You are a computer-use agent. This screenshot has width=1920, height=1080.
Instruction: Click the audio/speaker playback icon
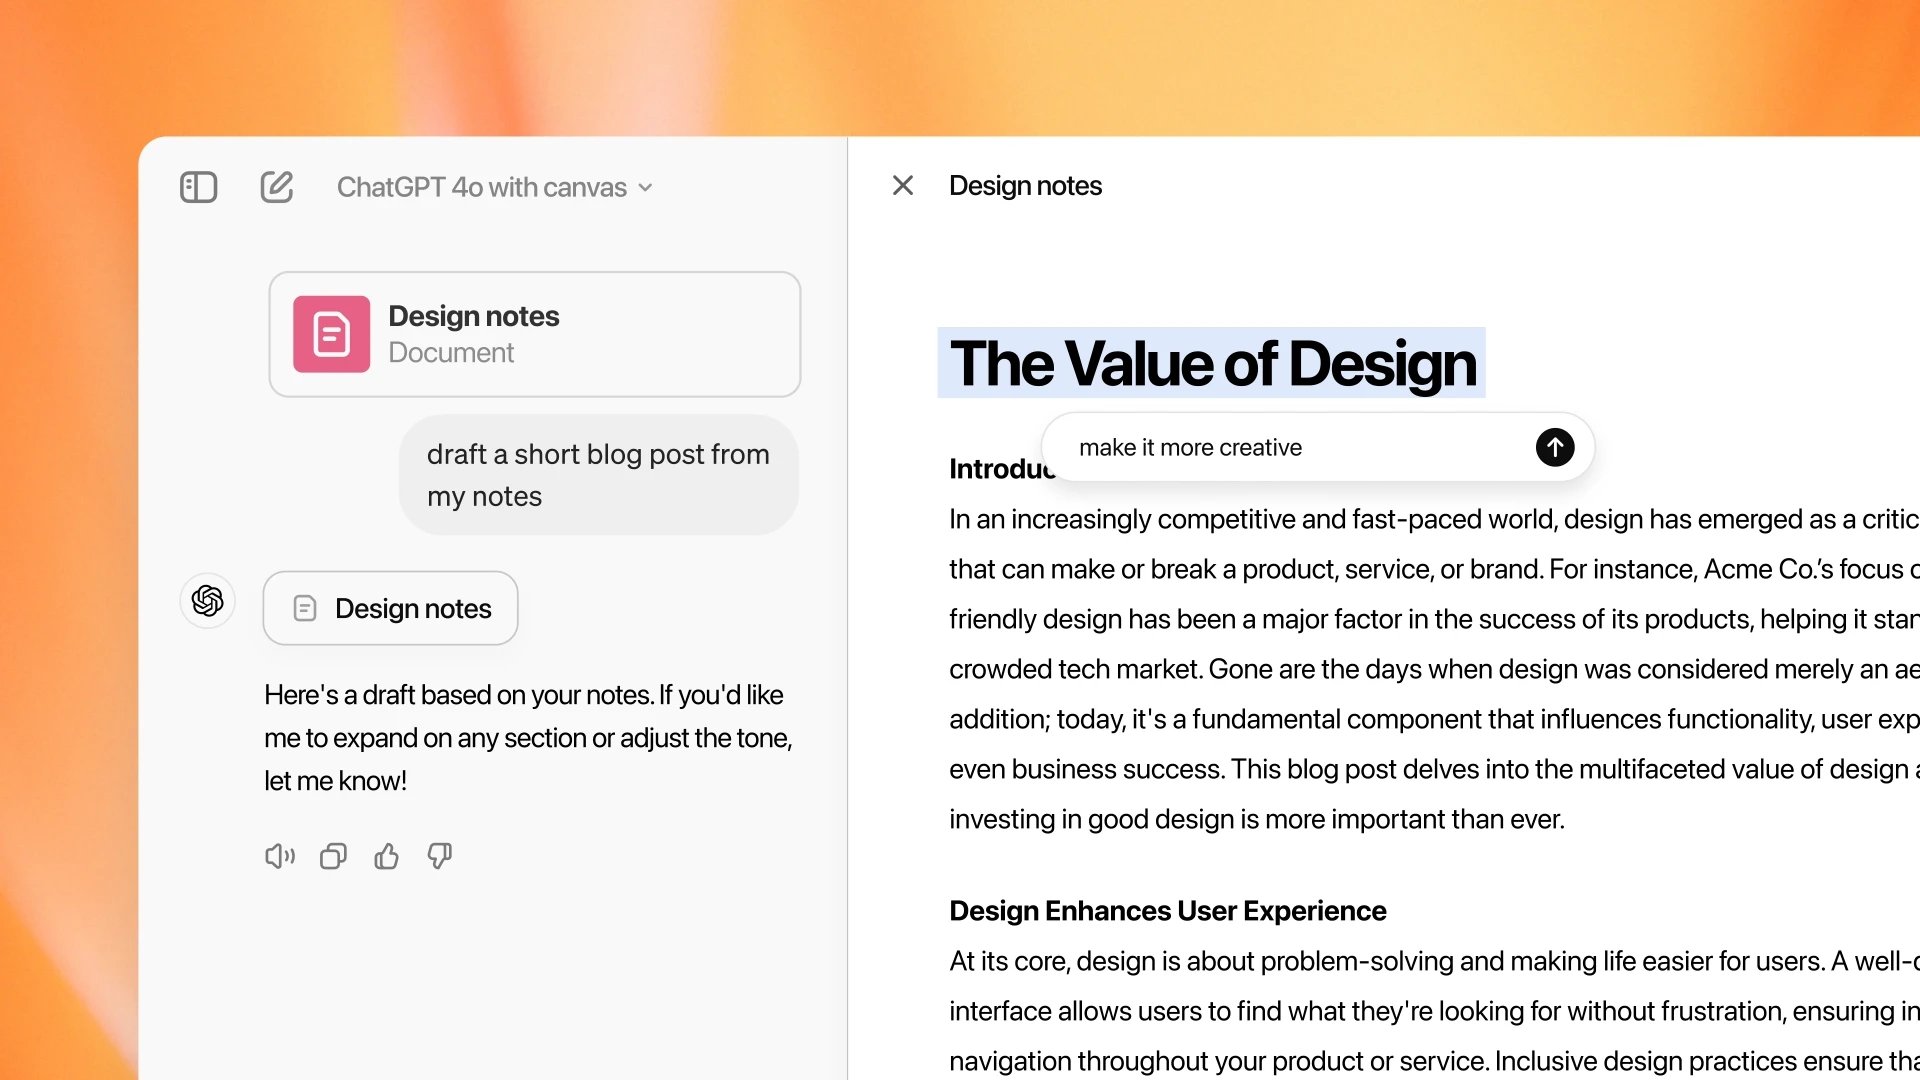point(277,856)
